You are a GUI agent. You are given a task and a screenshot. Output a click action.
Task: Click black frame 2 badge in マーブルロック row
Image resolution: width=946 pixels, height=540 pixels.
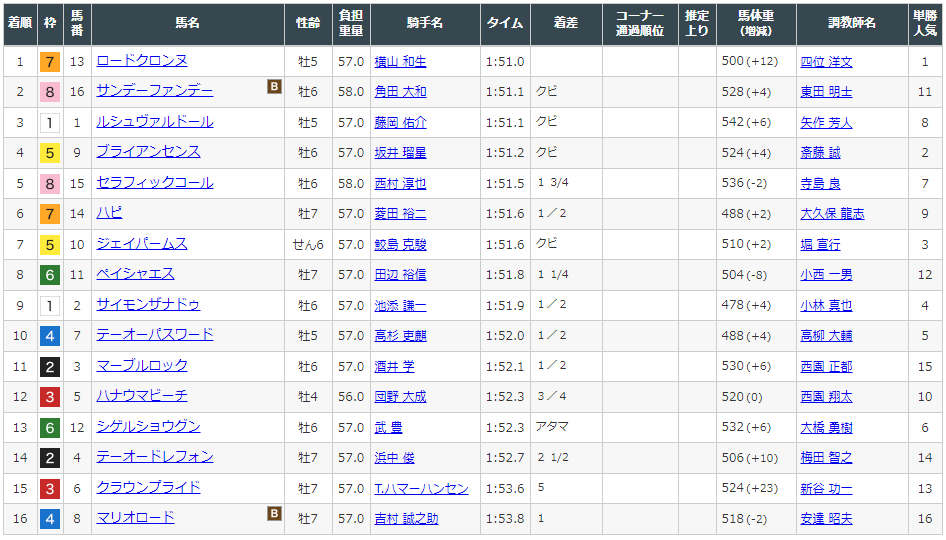[50, 367]
